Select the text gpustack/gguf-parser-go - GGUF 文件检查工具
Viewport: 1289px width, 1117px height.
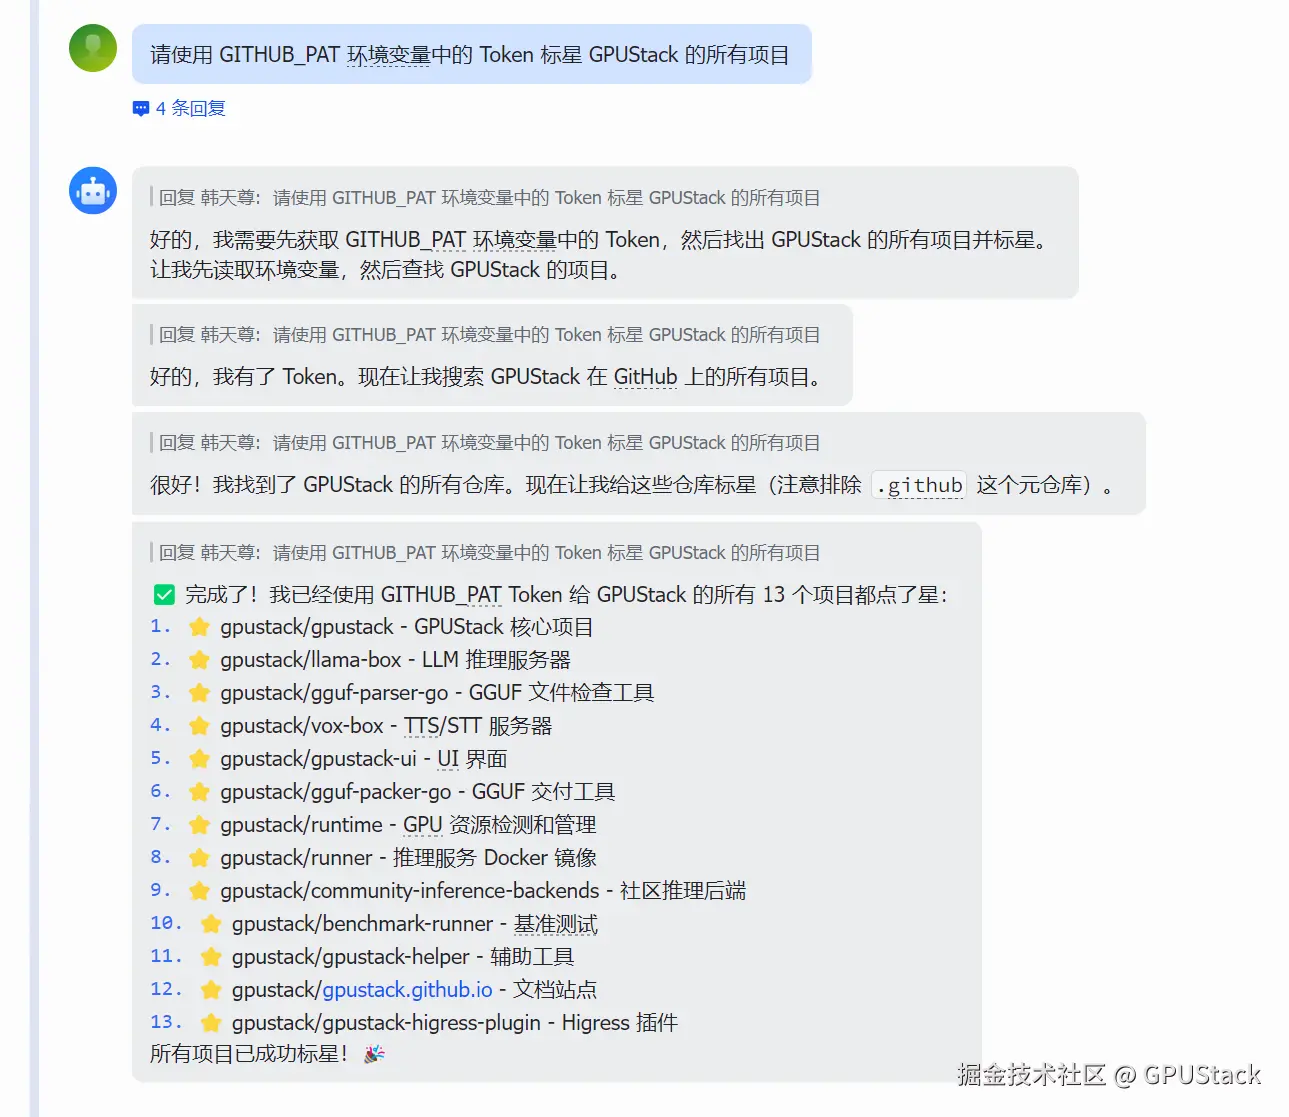[x=437, y=693]
